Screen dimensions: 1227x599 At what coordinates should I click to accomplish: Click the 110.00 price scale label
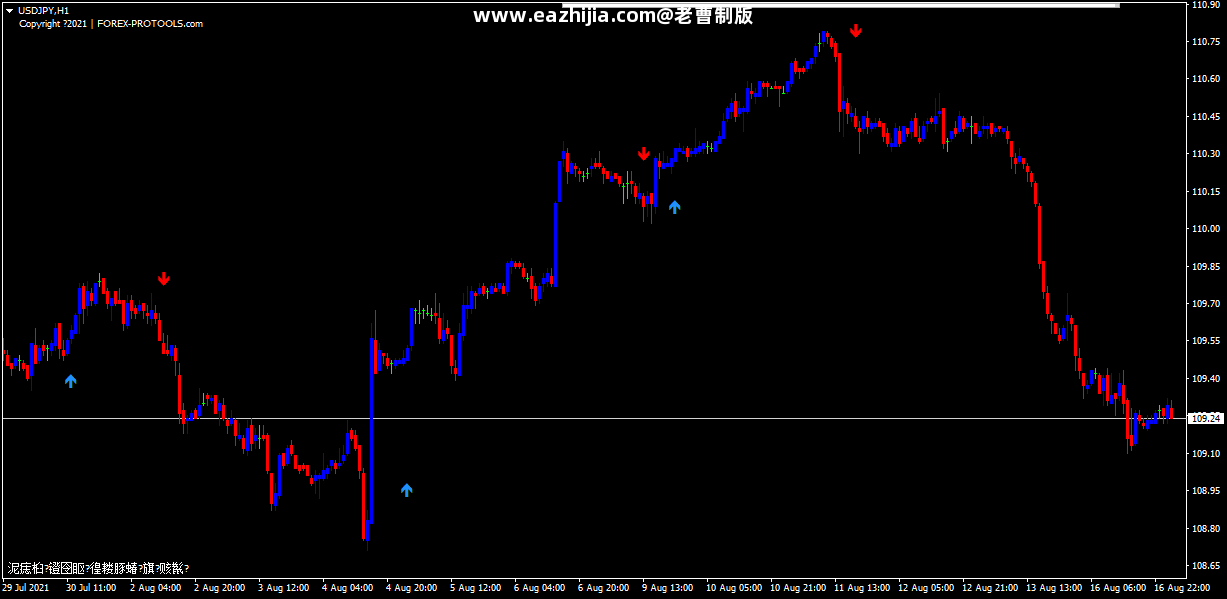(1206, 229)
